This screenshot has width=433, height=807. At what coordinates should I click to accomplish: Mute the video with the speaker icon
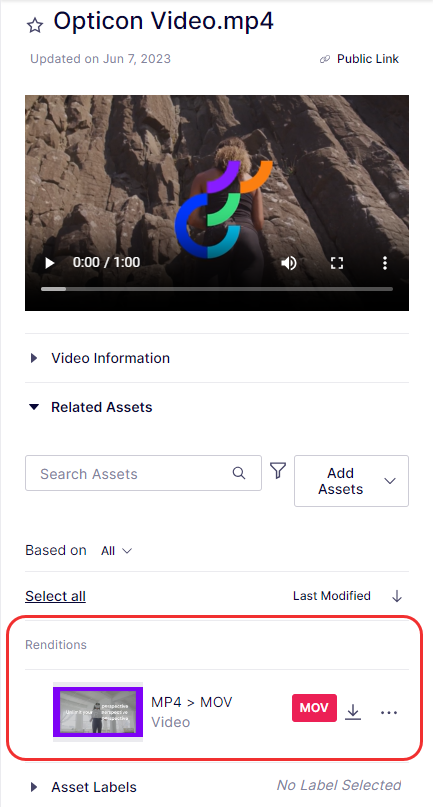pyautogui.click(x=289, y=263)
